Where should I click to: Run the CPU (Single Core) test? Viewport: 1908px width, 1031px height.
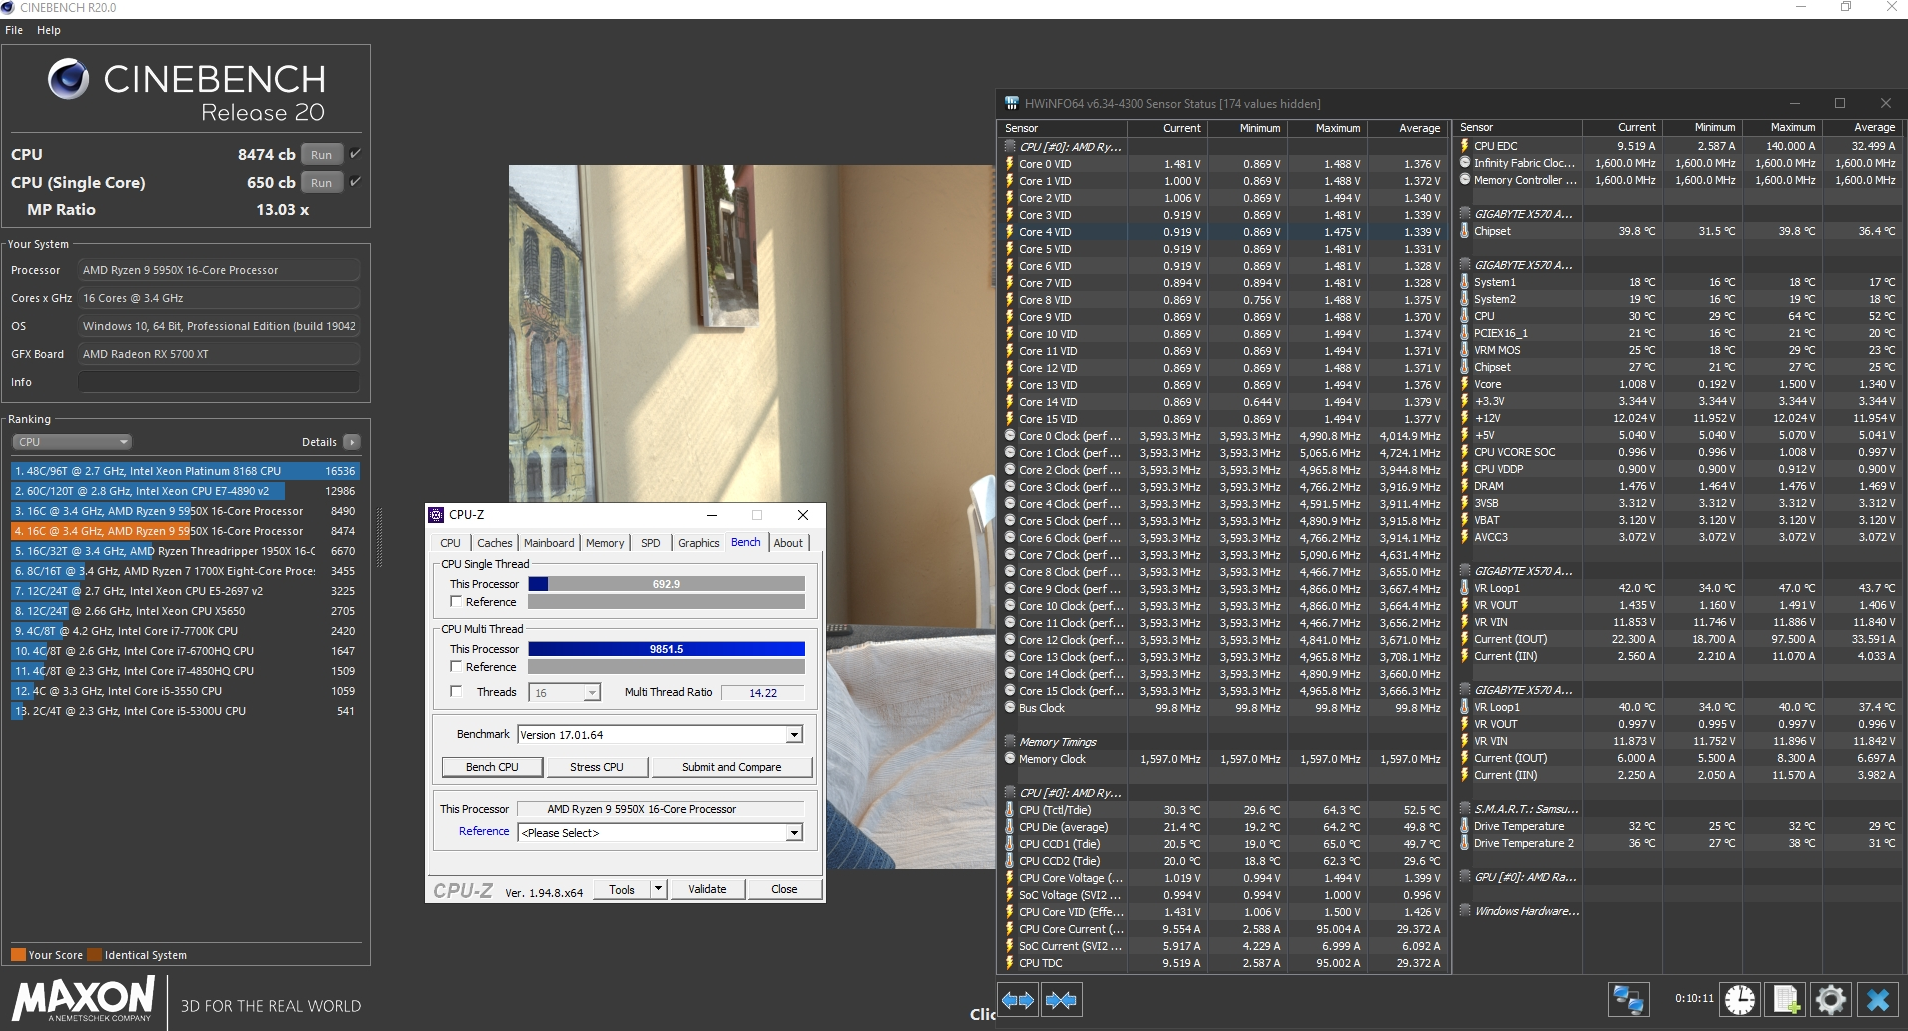321,183
